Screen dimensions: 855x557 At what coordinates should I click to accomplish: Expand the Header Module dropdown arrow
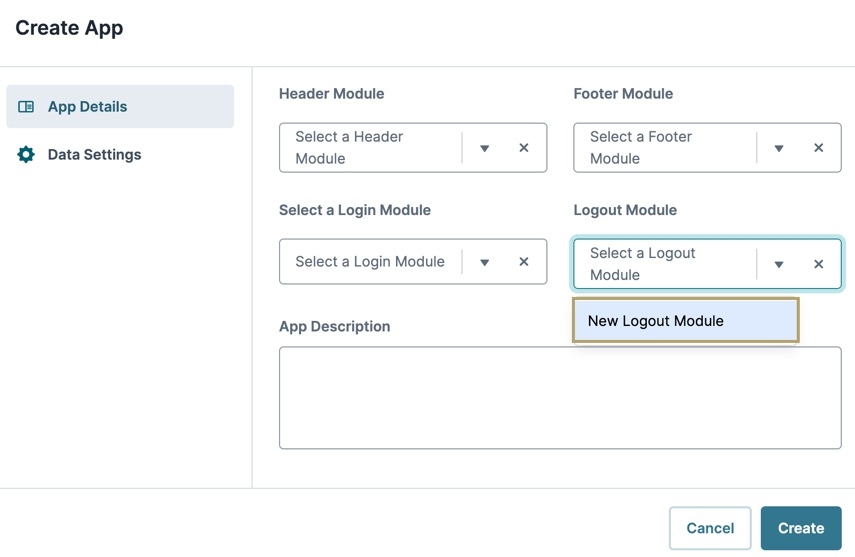pyautogui.click(x=484, y=148)
